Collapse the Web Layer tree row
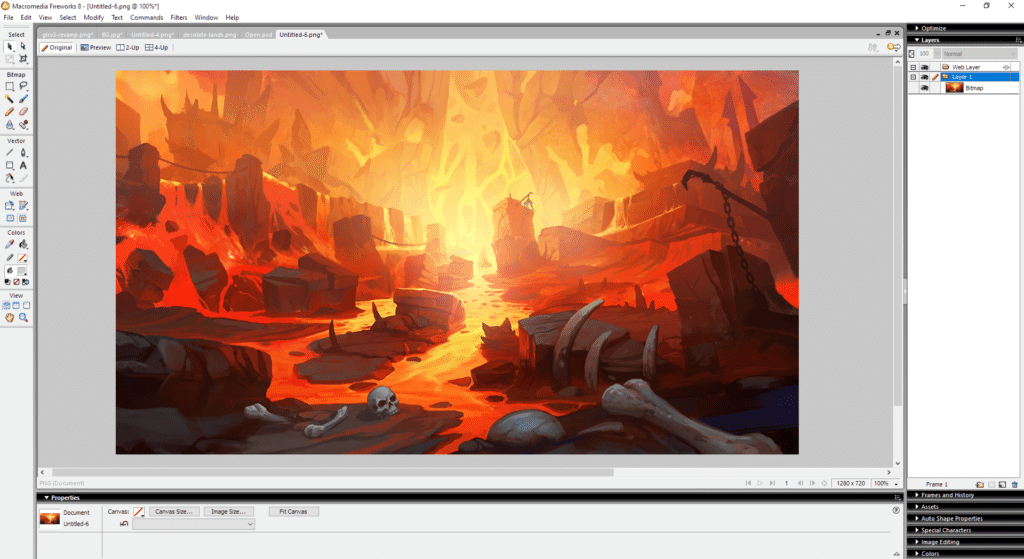The width and height of the screenshot is (1024, 559). point(913,67)
